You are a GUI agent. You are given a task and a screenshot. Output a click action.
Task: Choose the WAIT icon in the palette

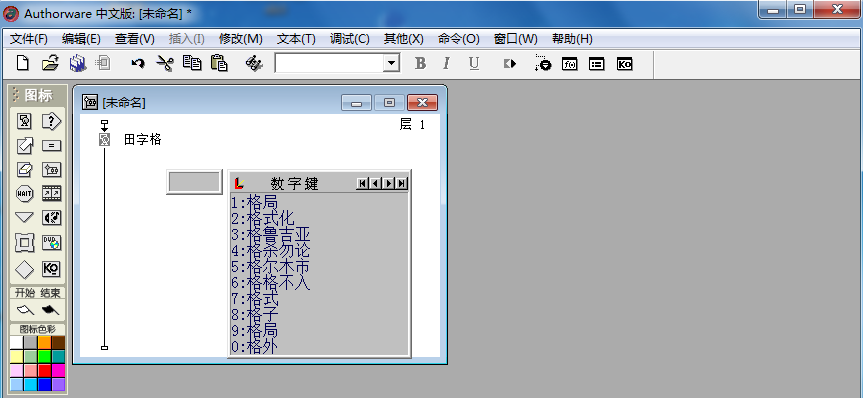coord(24,194)
